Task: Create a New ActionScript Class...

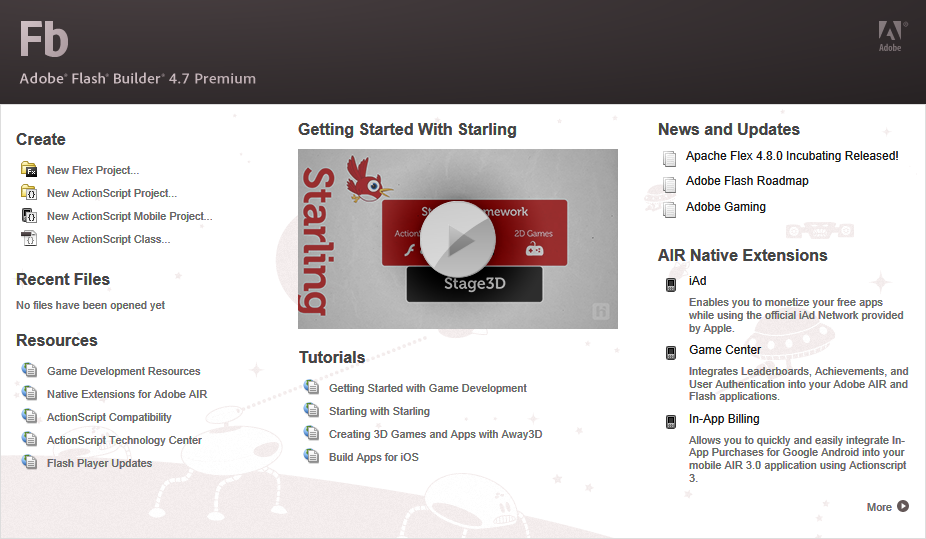Action: 108,239
